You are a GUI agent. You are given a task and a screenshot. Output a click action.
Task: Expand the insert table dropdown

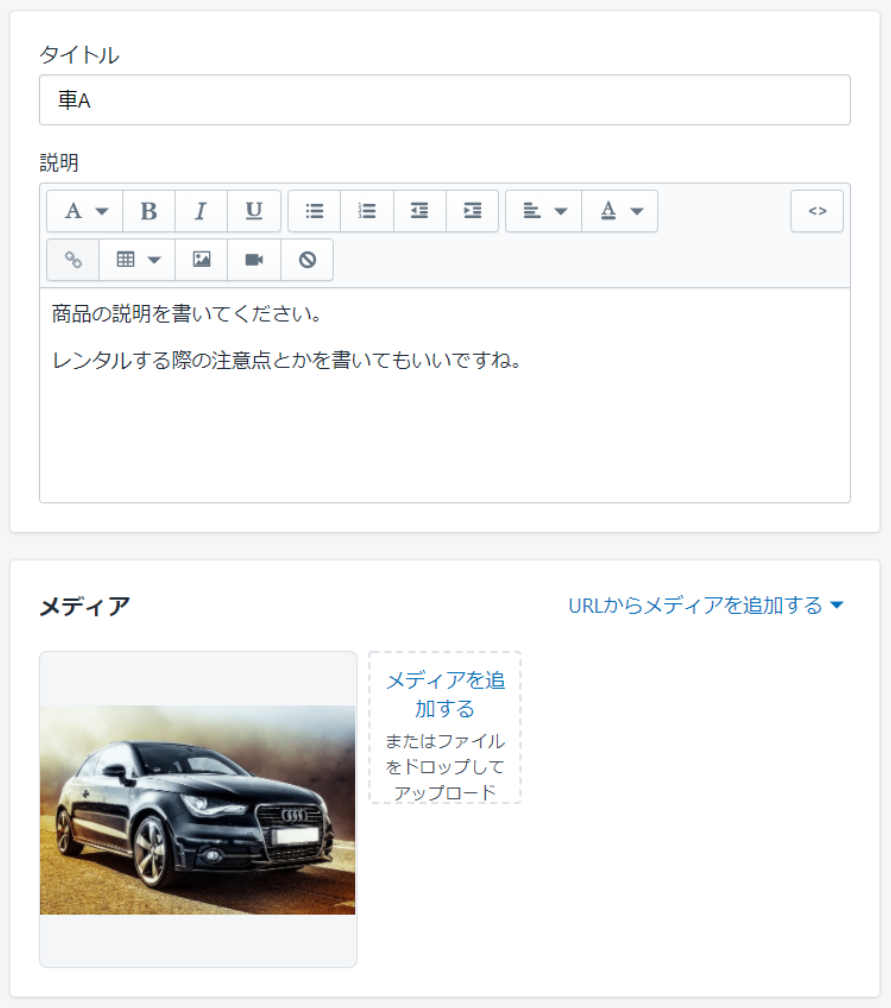pos(137,260)
